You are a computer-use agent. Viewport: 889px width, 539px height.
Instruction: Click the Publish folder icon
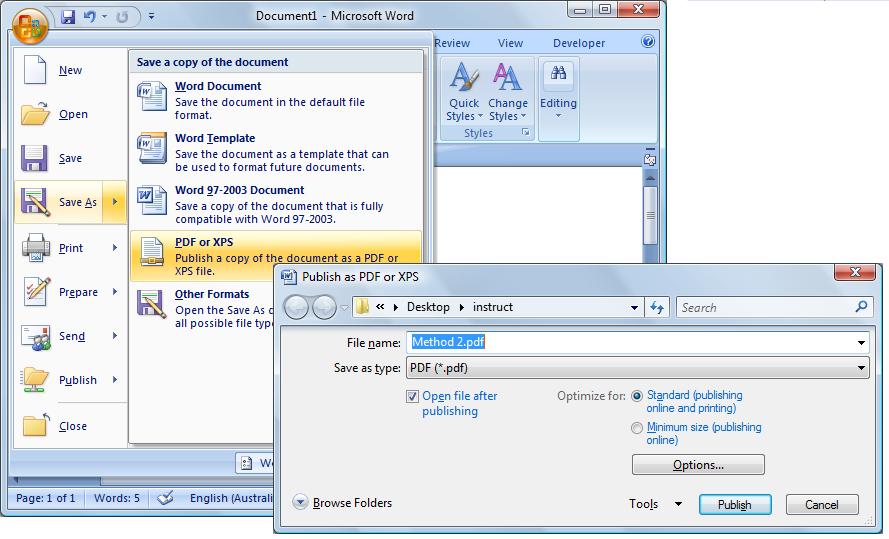click(35, 380)
